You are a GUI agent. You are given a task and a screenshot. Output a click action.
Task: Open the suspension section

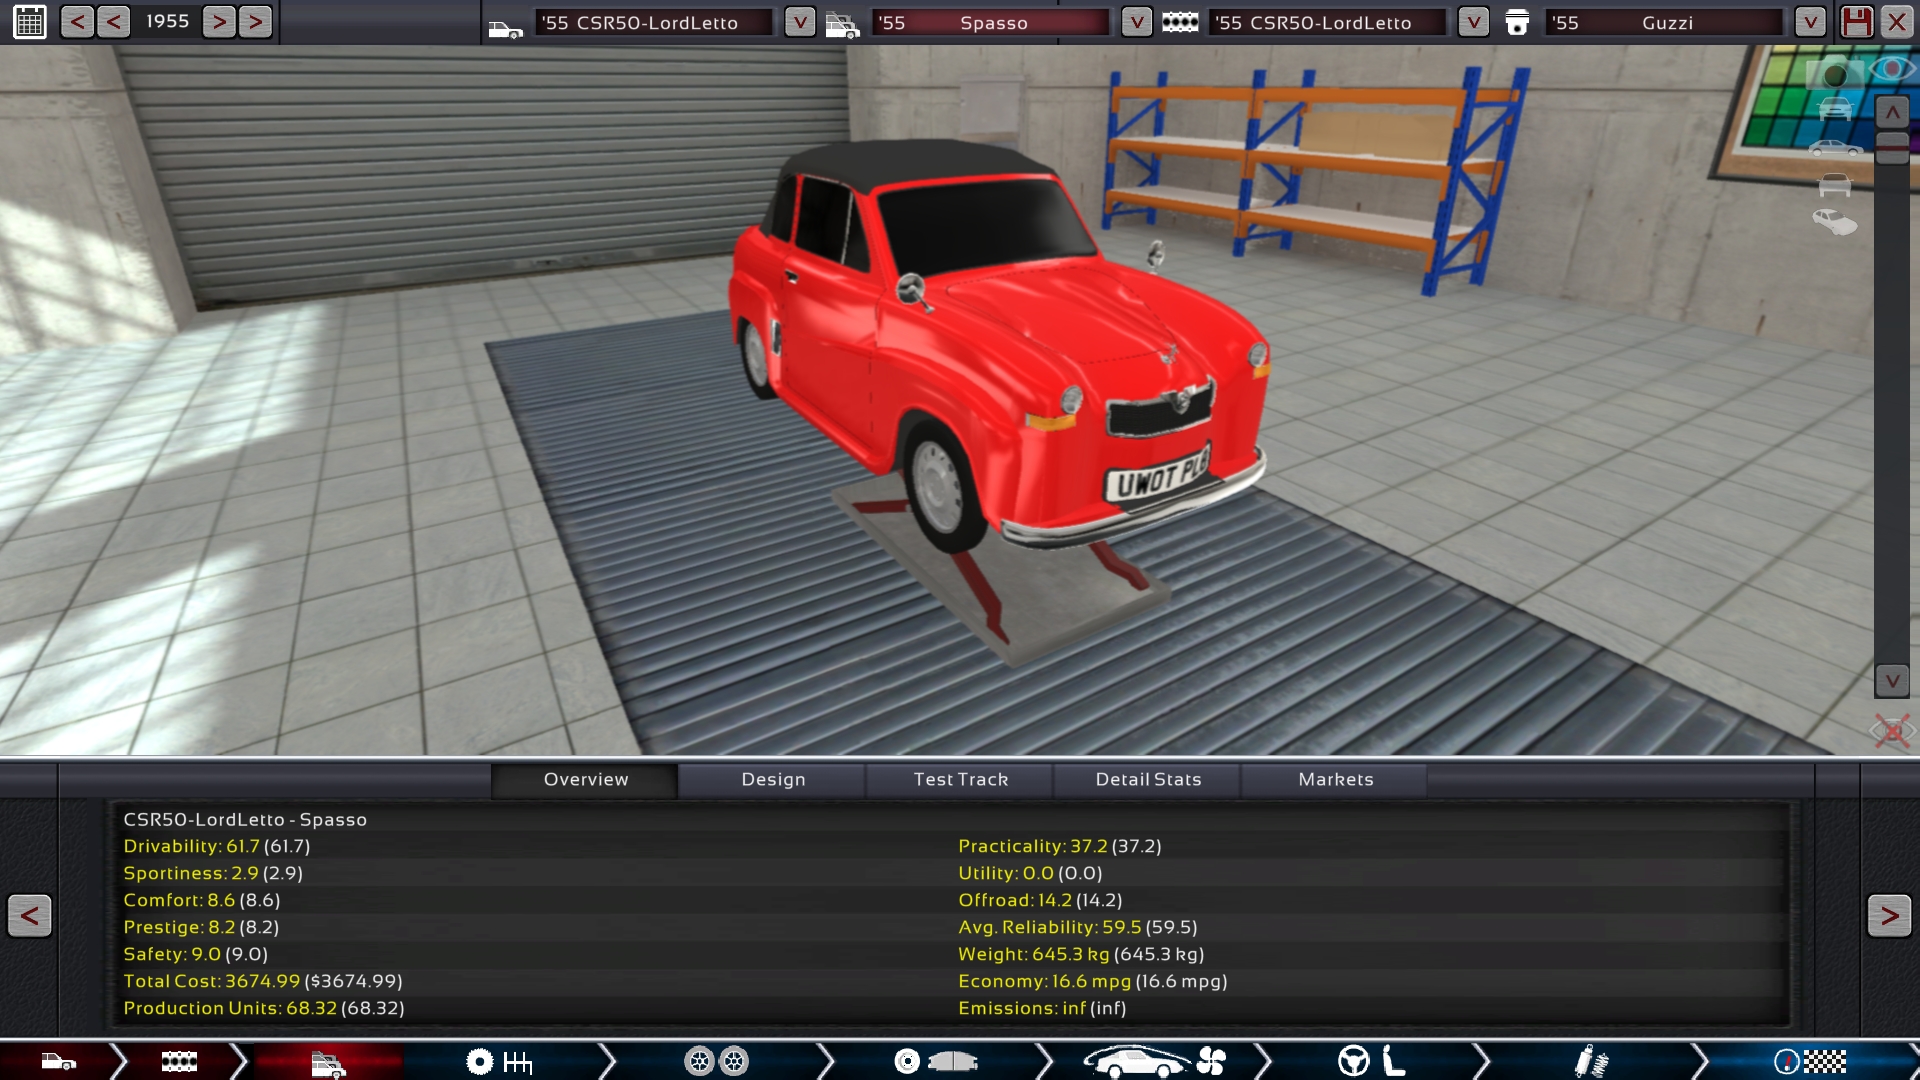coord(1590,1061)
